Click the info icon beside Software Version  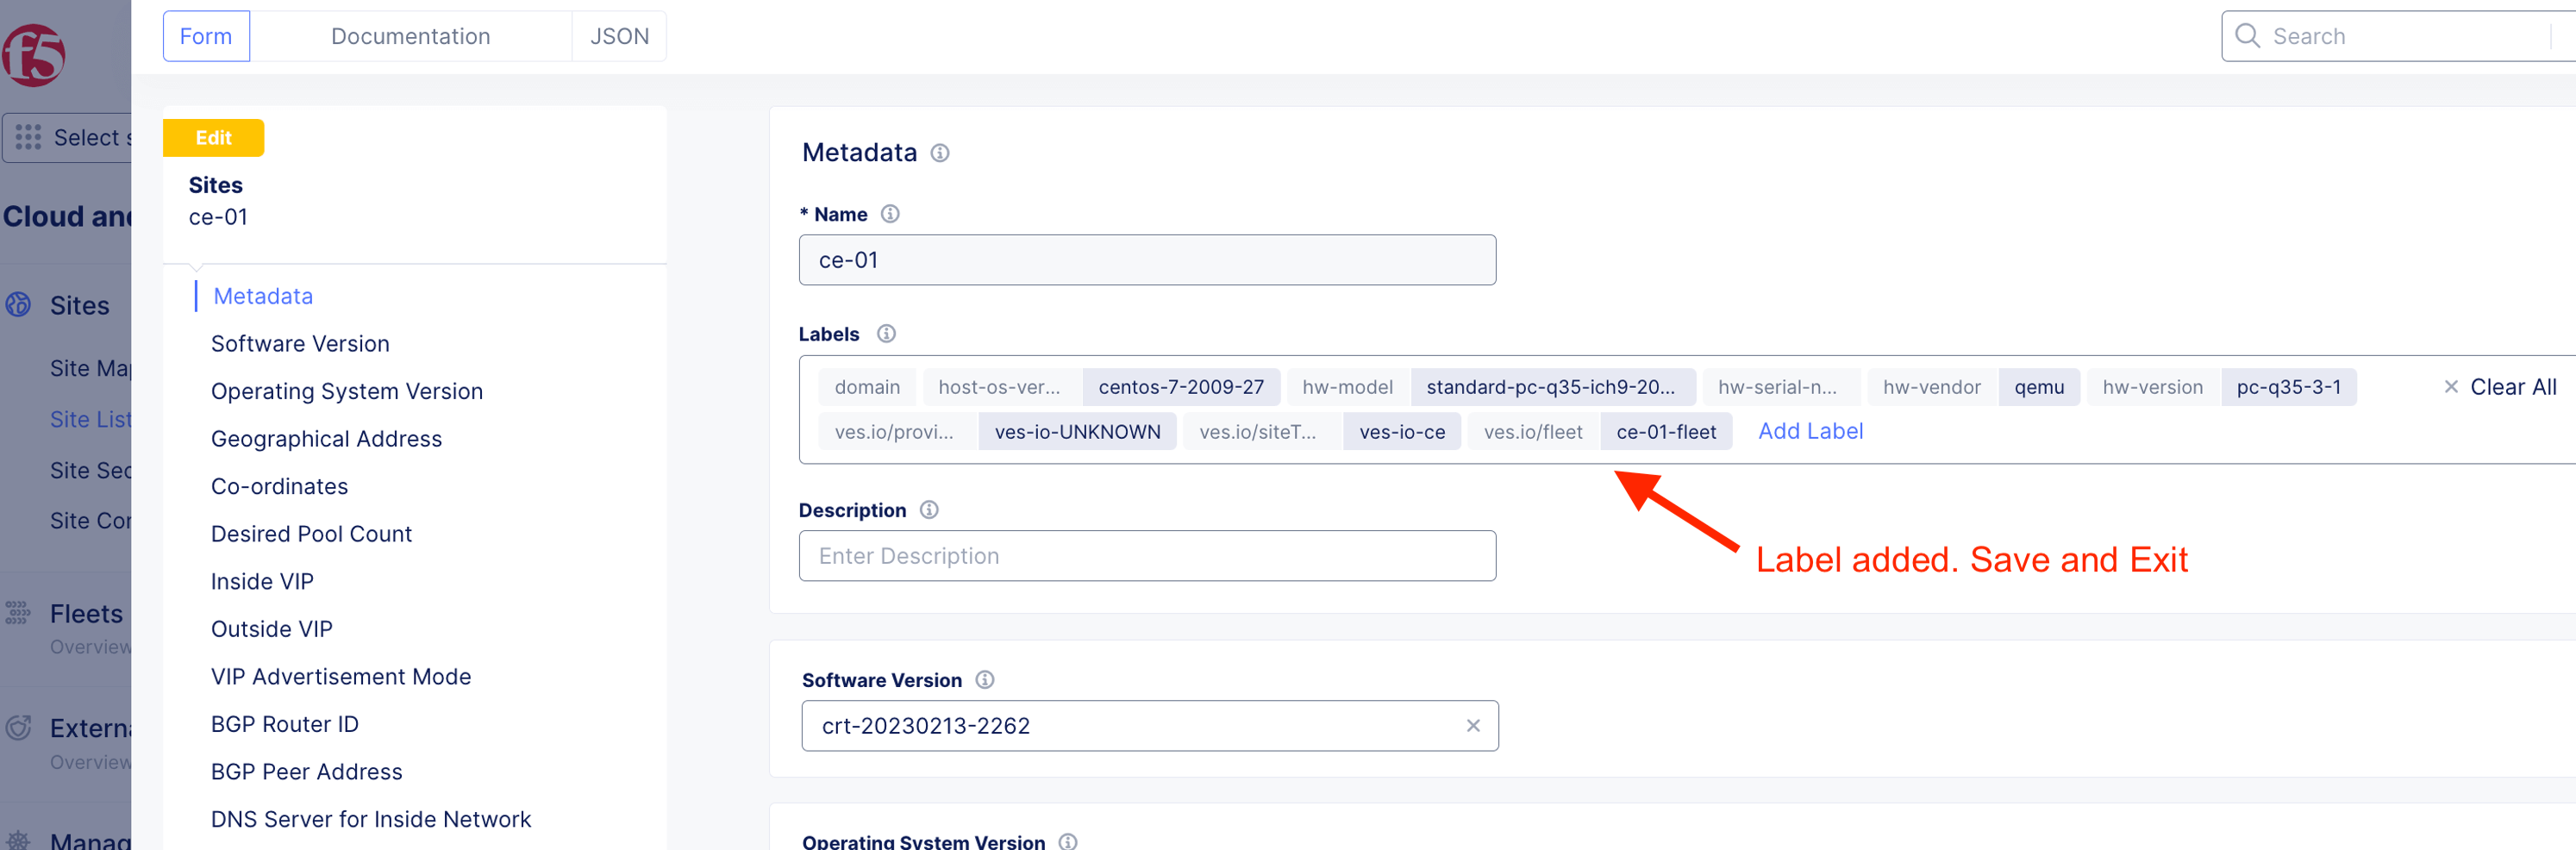pos(984,680)
